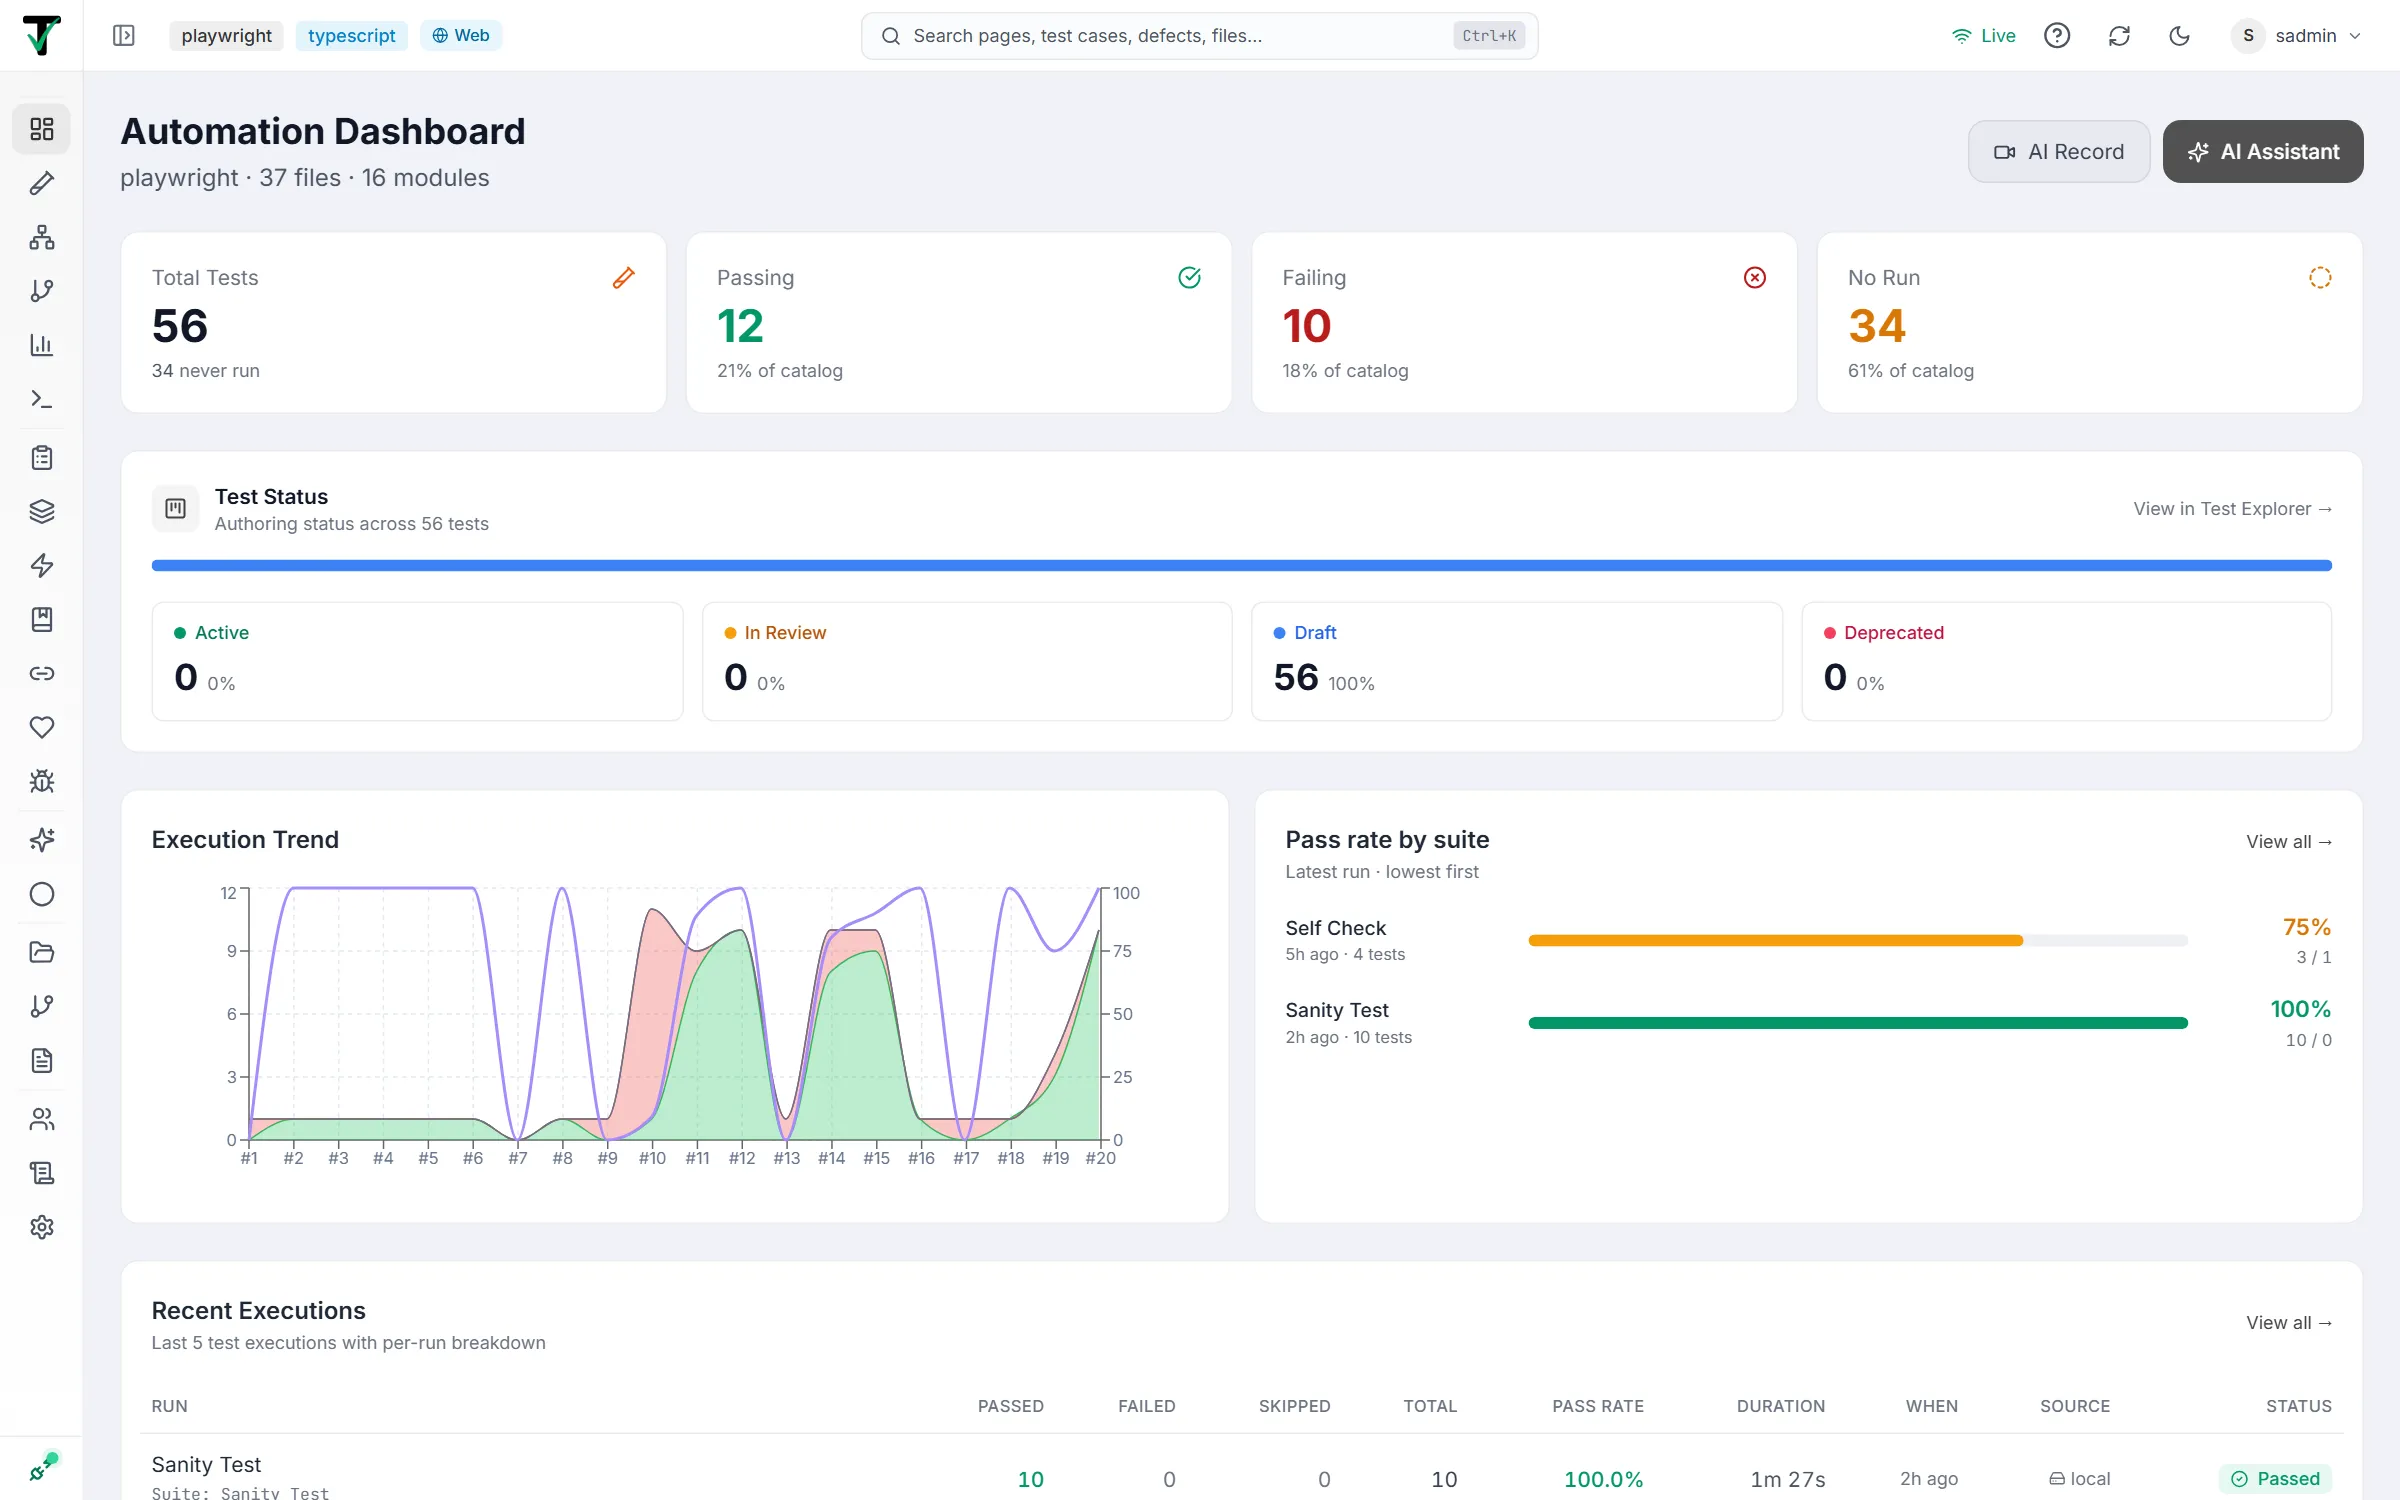The height and width of the screenshot is (1500, 2400).
Task: Toggle the Live connection status indicator
Action: point(1983,36)
